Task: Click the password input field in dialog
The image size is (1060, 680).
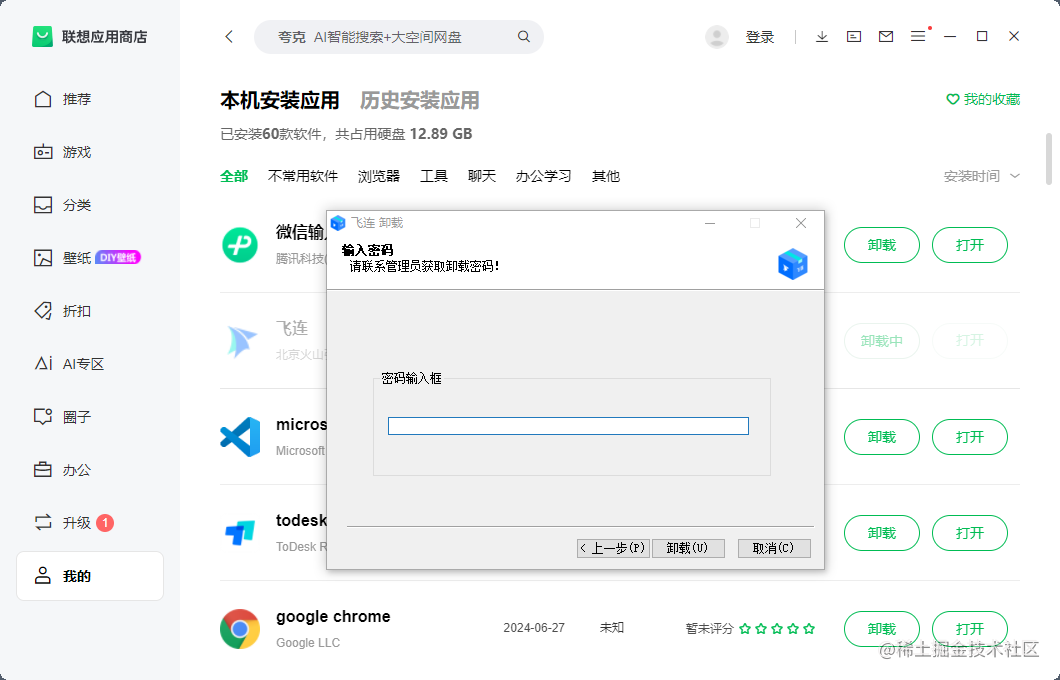Action: (568, 426)
